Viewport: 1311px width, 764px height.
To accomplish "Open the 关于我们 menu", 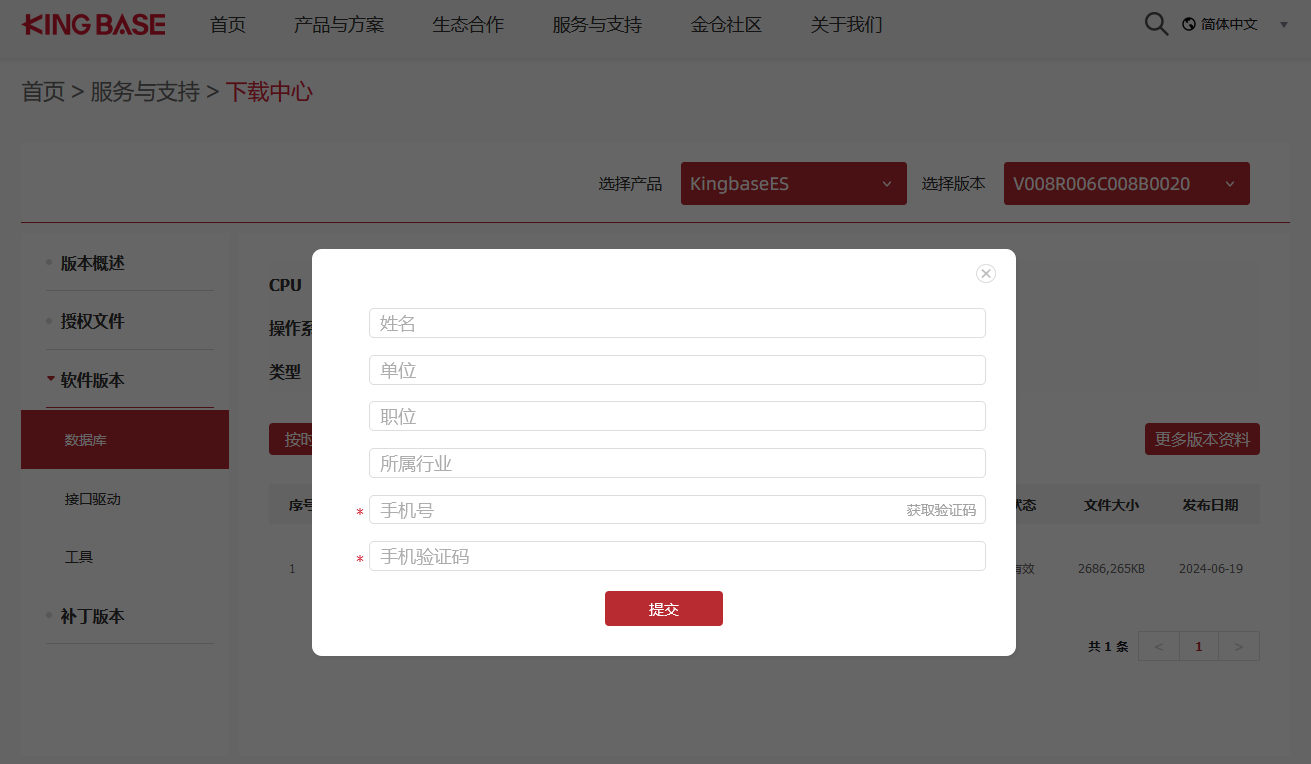I will click(846, 25).
